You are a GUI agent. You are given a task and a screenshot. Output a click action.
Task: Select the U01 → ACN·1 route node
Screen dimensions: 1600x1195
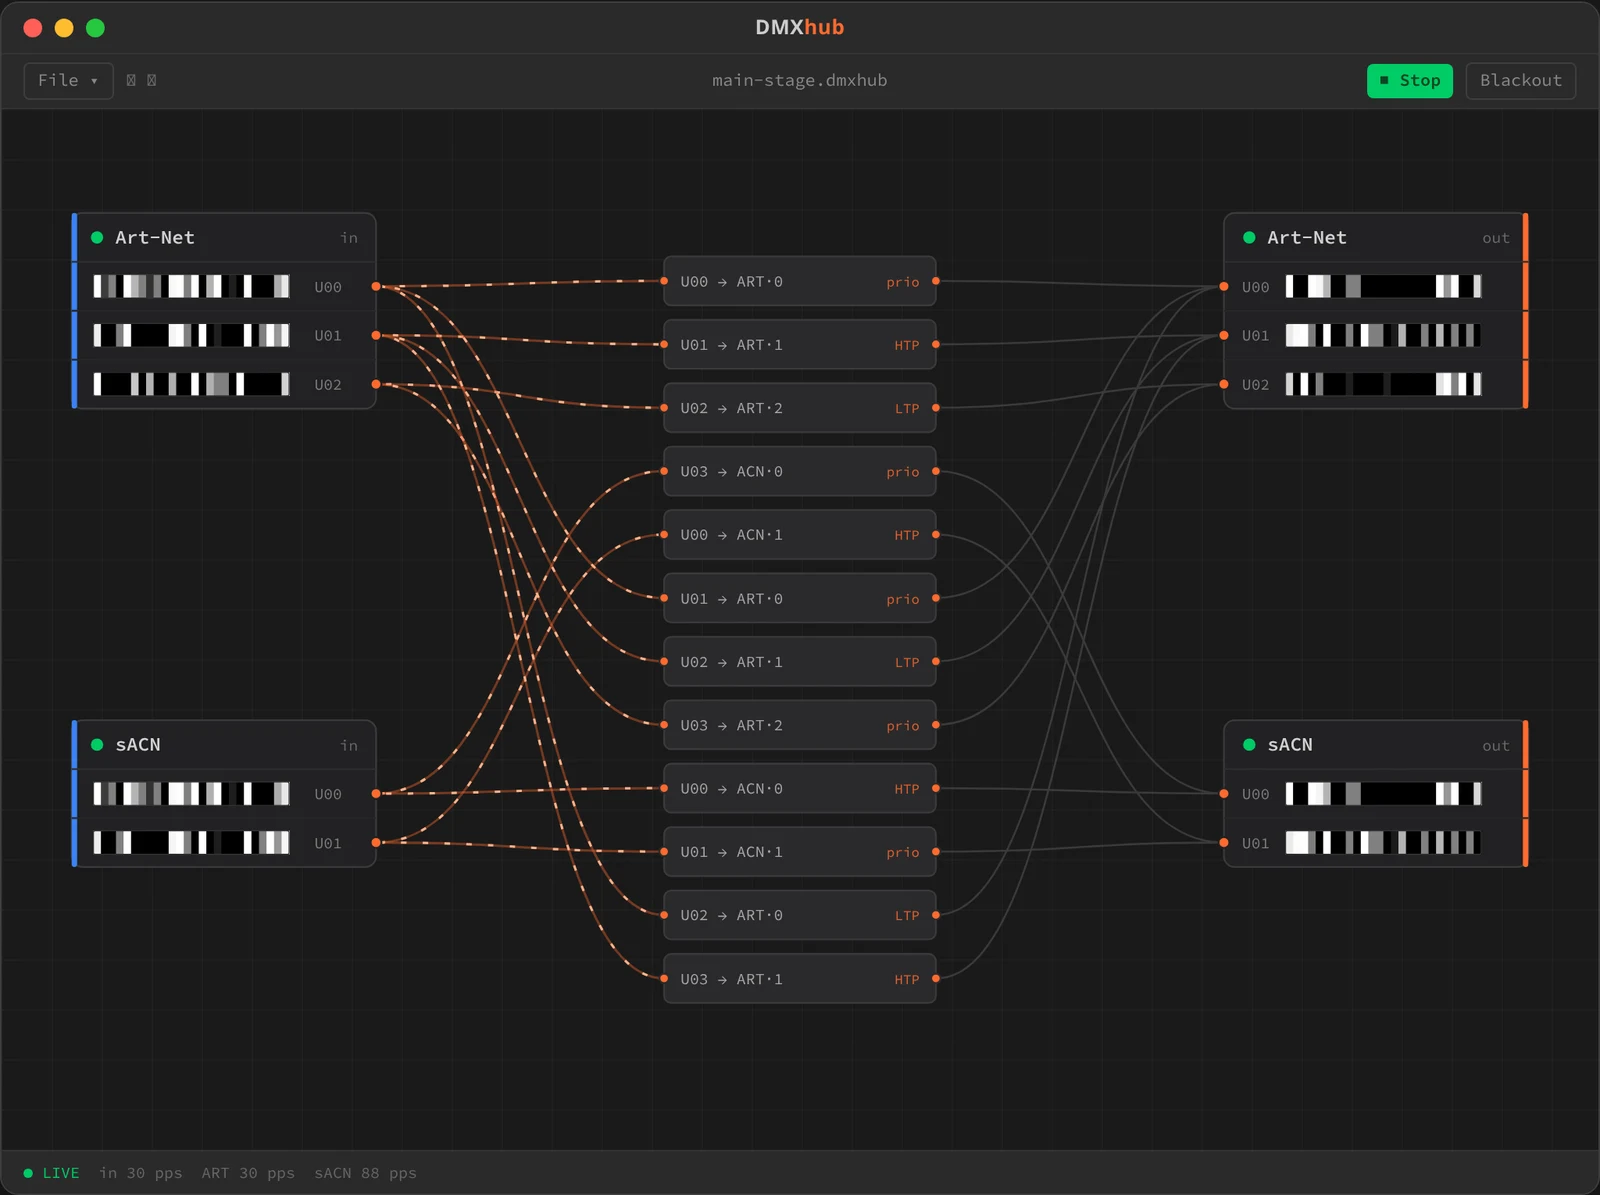800,852
